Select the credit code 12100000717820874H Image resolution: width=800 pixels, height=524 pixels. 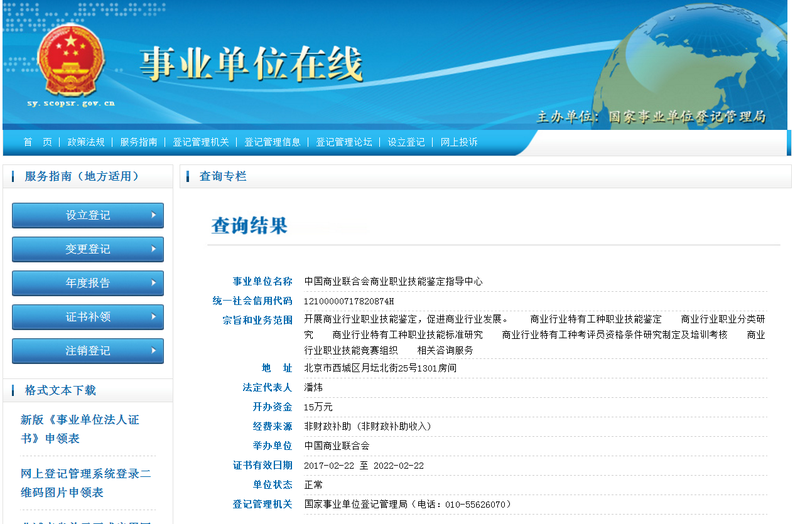348,301
